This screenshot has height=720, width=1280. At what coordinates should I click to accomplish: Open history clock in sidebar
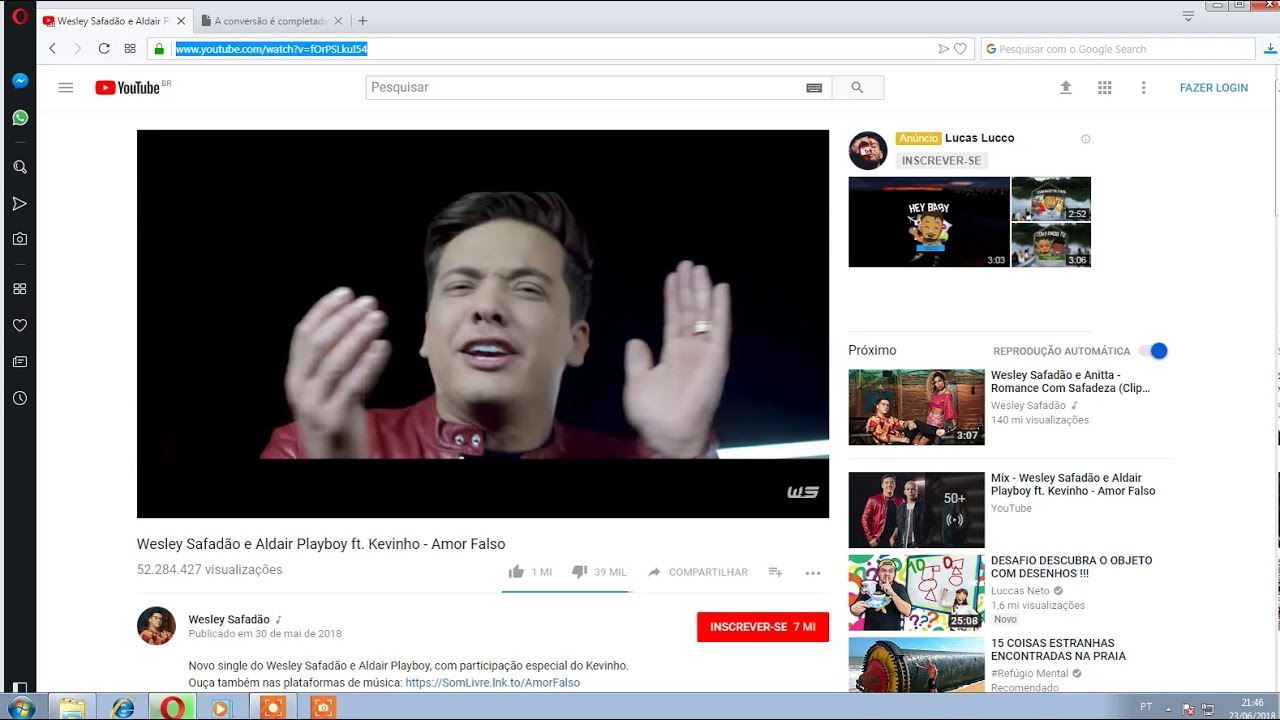(20, 398)
